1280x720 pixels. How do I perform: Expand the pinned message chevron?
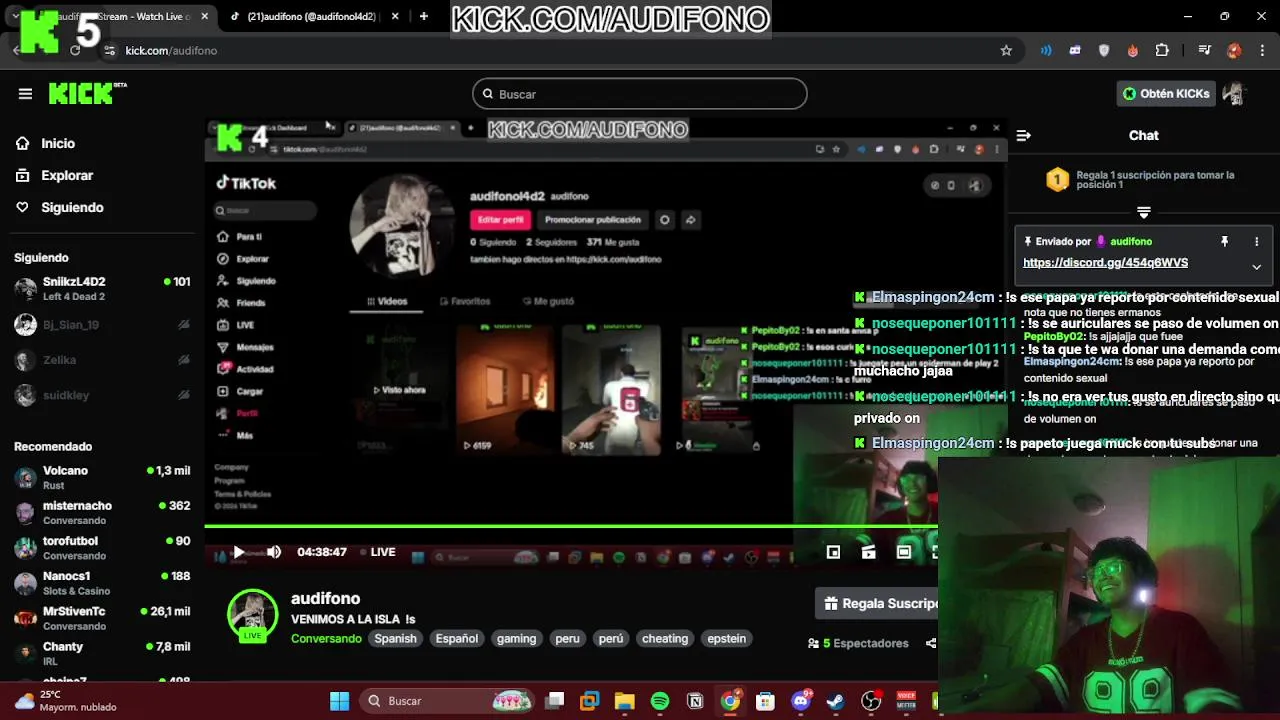(x=1257, y=267)
